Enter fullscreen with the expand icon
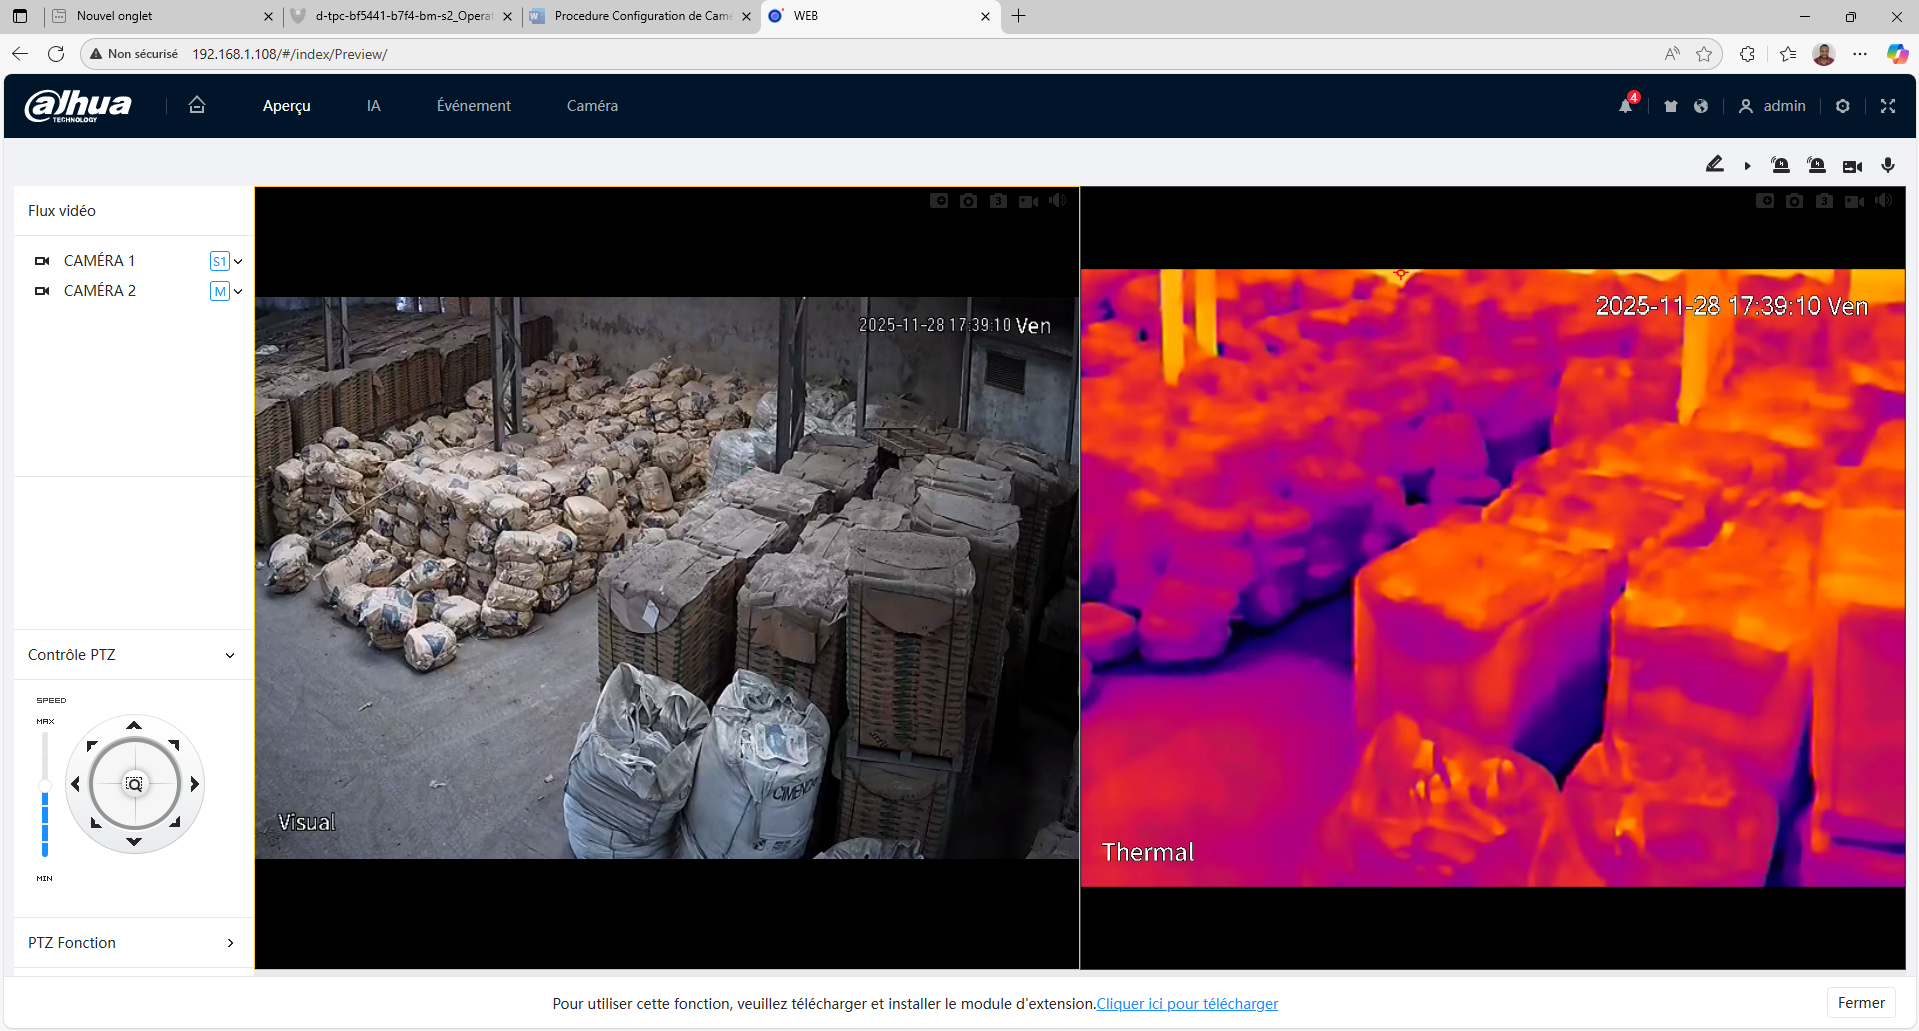Image resolution: width=1919 pixels, height=1031 pixels. coord(1888,106)
